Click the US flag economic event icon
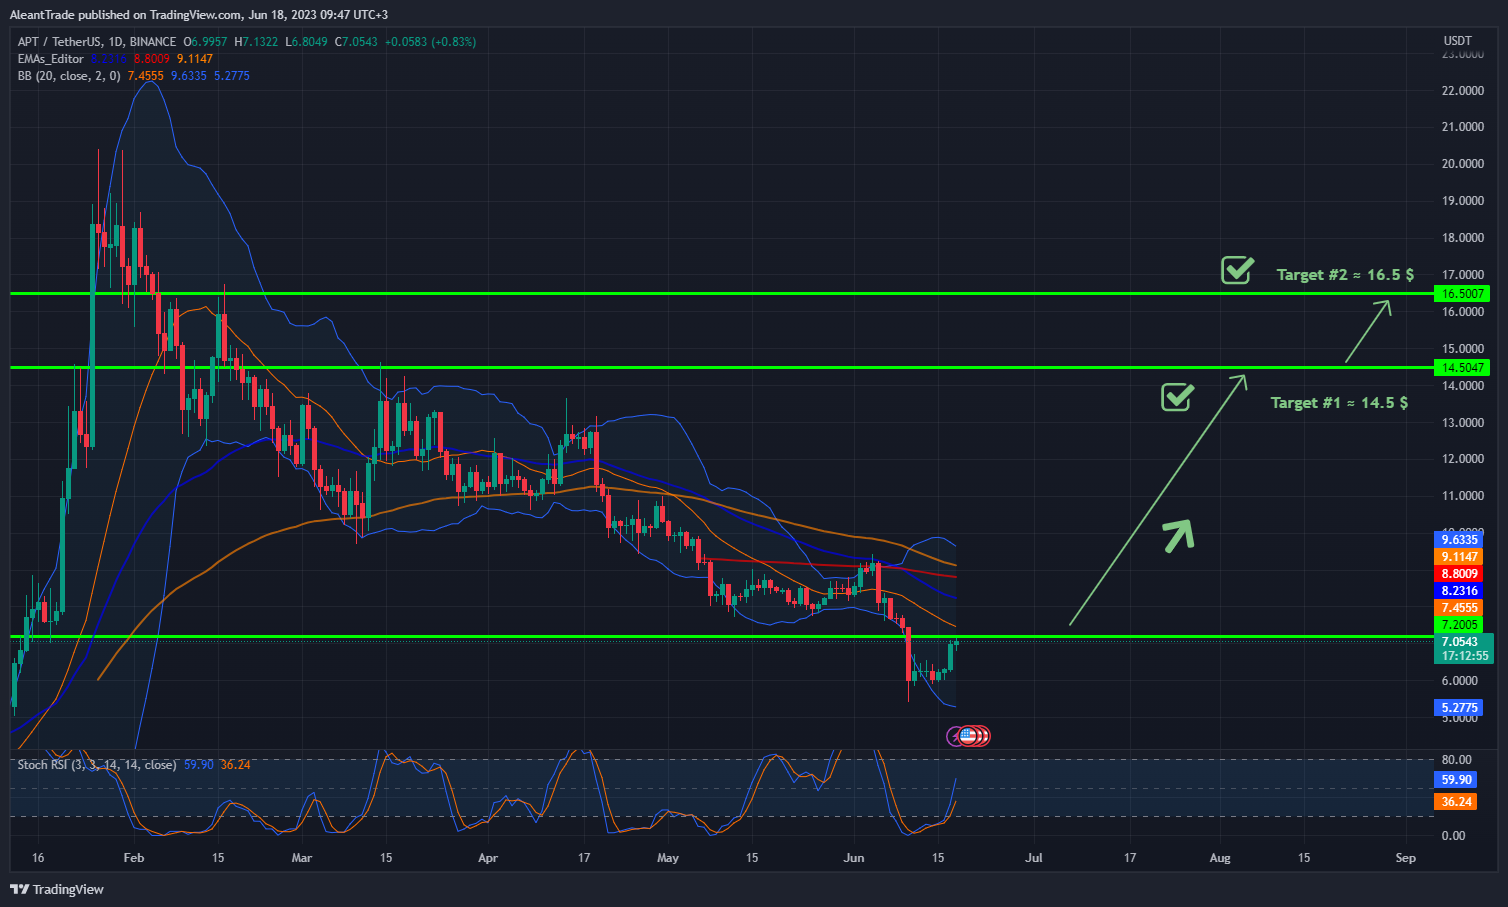Screen dimensions: 1508x907 pyautogui.click(x=967, y=736)
